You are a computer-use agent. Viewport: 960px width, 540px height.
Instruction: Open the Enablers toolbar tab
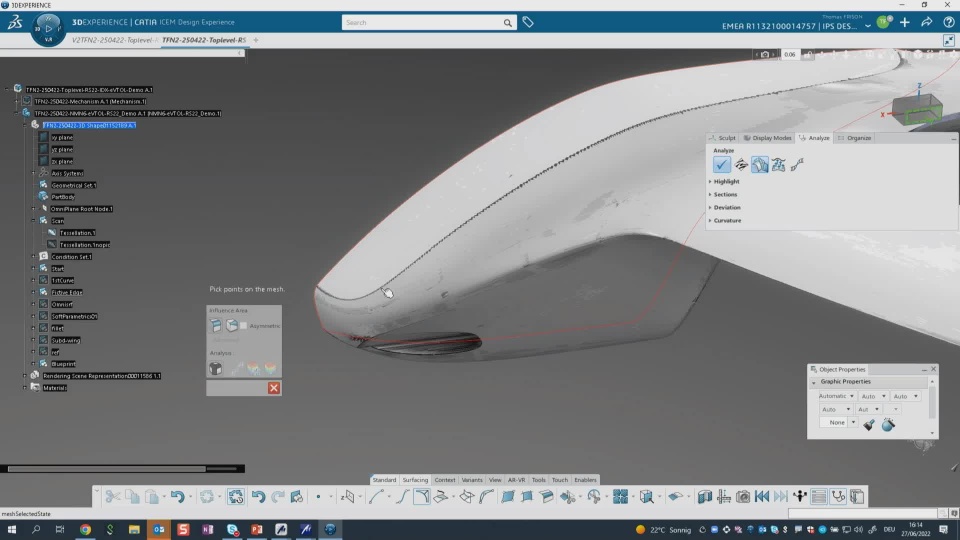(x=585, y=480)
